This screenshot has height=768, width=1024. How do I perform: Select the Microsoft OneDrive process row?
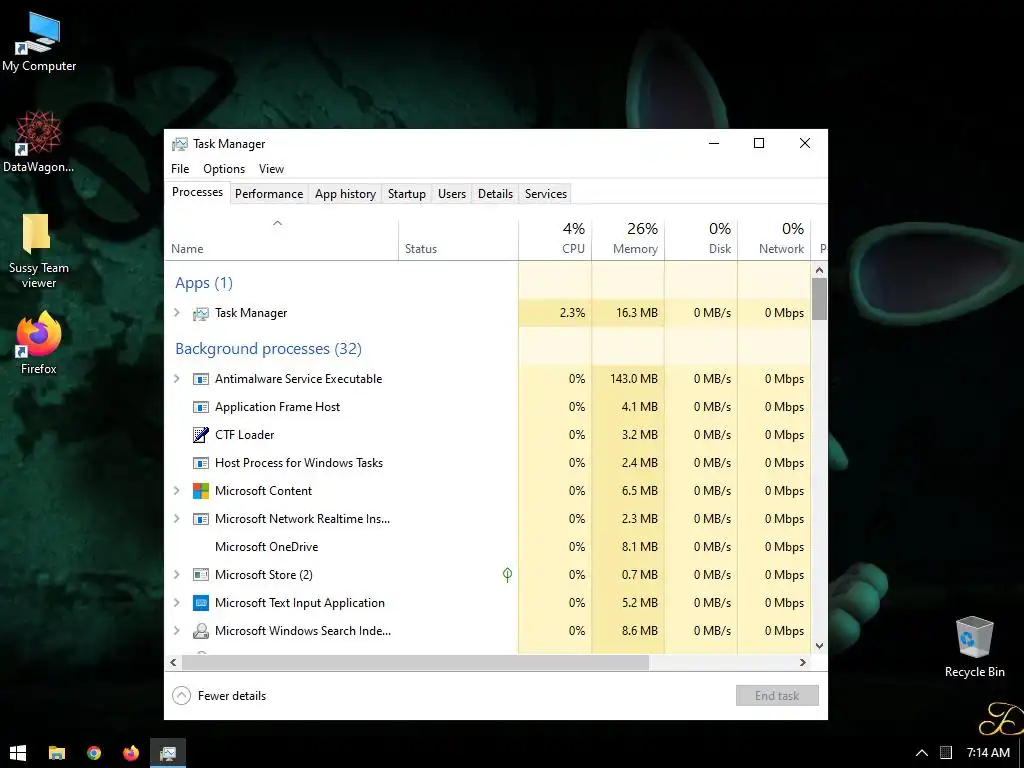pyautogui.click(x=488, y=547)
